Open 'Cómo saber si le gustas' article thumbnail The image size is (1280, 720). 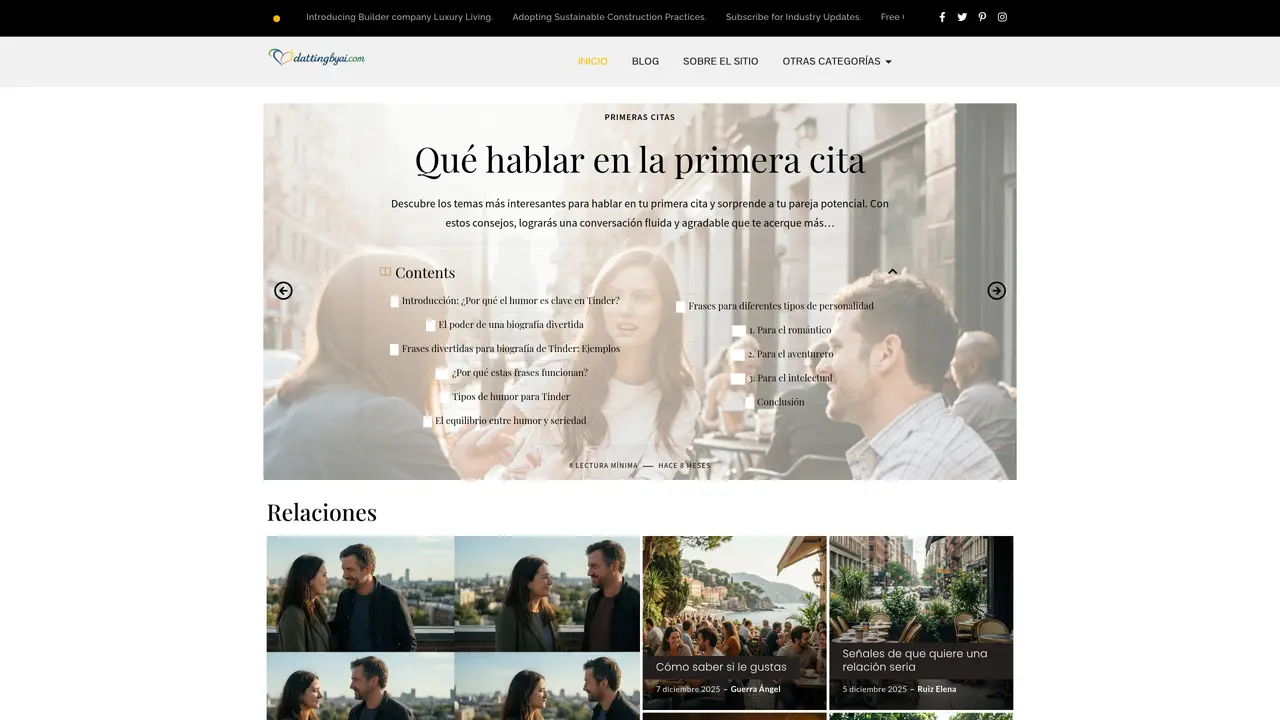point(734,623)
